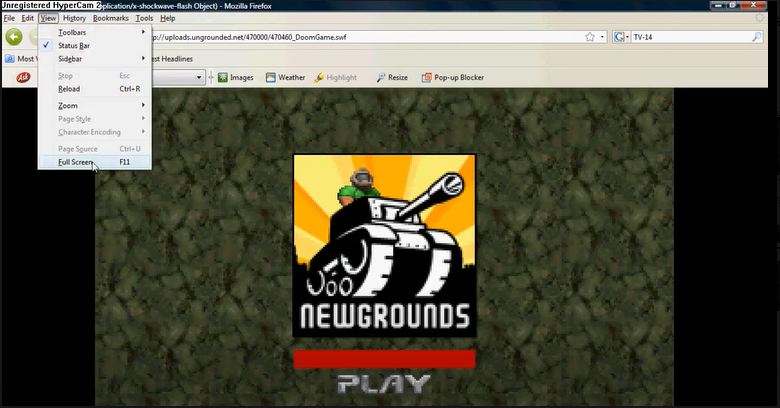Click the red loading progress bar
The height and width of the screenshot is (408, 780).
tap(385, 359)
